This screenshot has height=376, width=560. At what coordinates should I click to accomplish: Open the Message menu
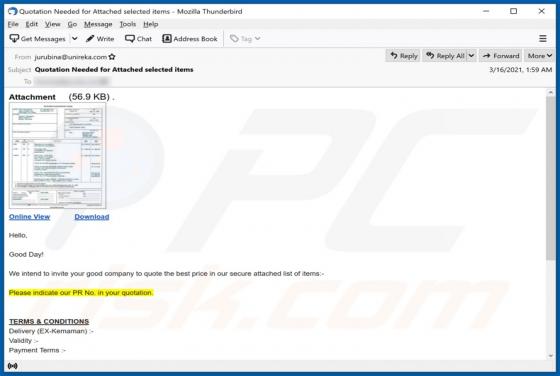coord(98,24)
